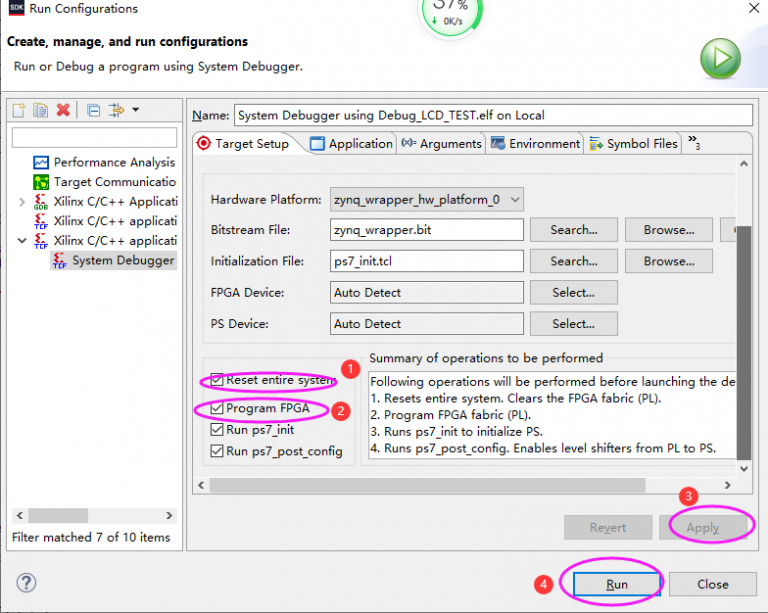Disable the Run ps7_post_config checkbox
The image size is (768, 613).
pos(217,451)
